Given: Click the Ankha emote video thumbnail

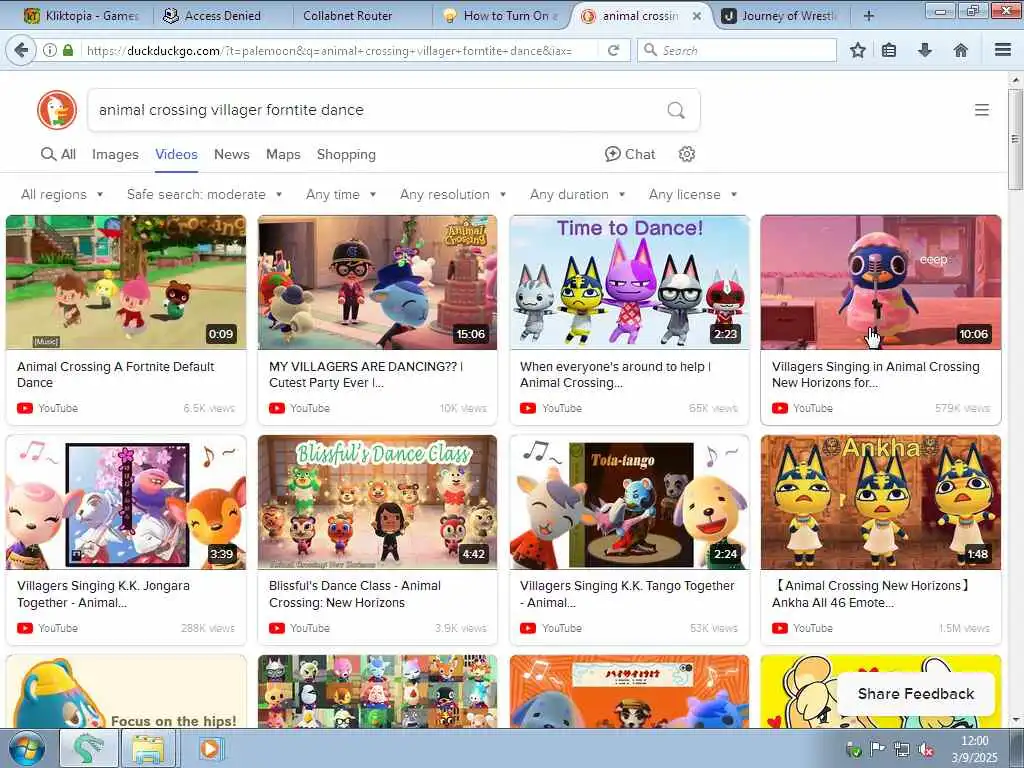Looking at the screenshot, I should pyautogui.click(x=881, y=502).
